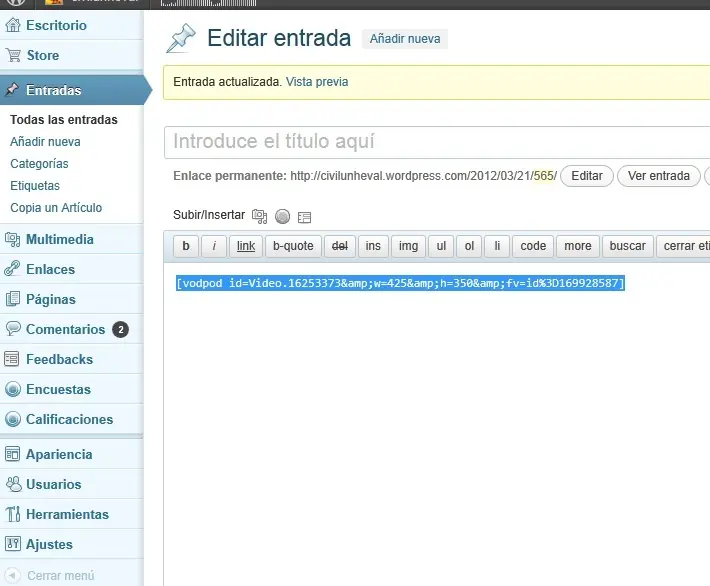Screen dimensions: 710x586
Task: Click the selected vodpod shortcode text
Action: (400, 283)
